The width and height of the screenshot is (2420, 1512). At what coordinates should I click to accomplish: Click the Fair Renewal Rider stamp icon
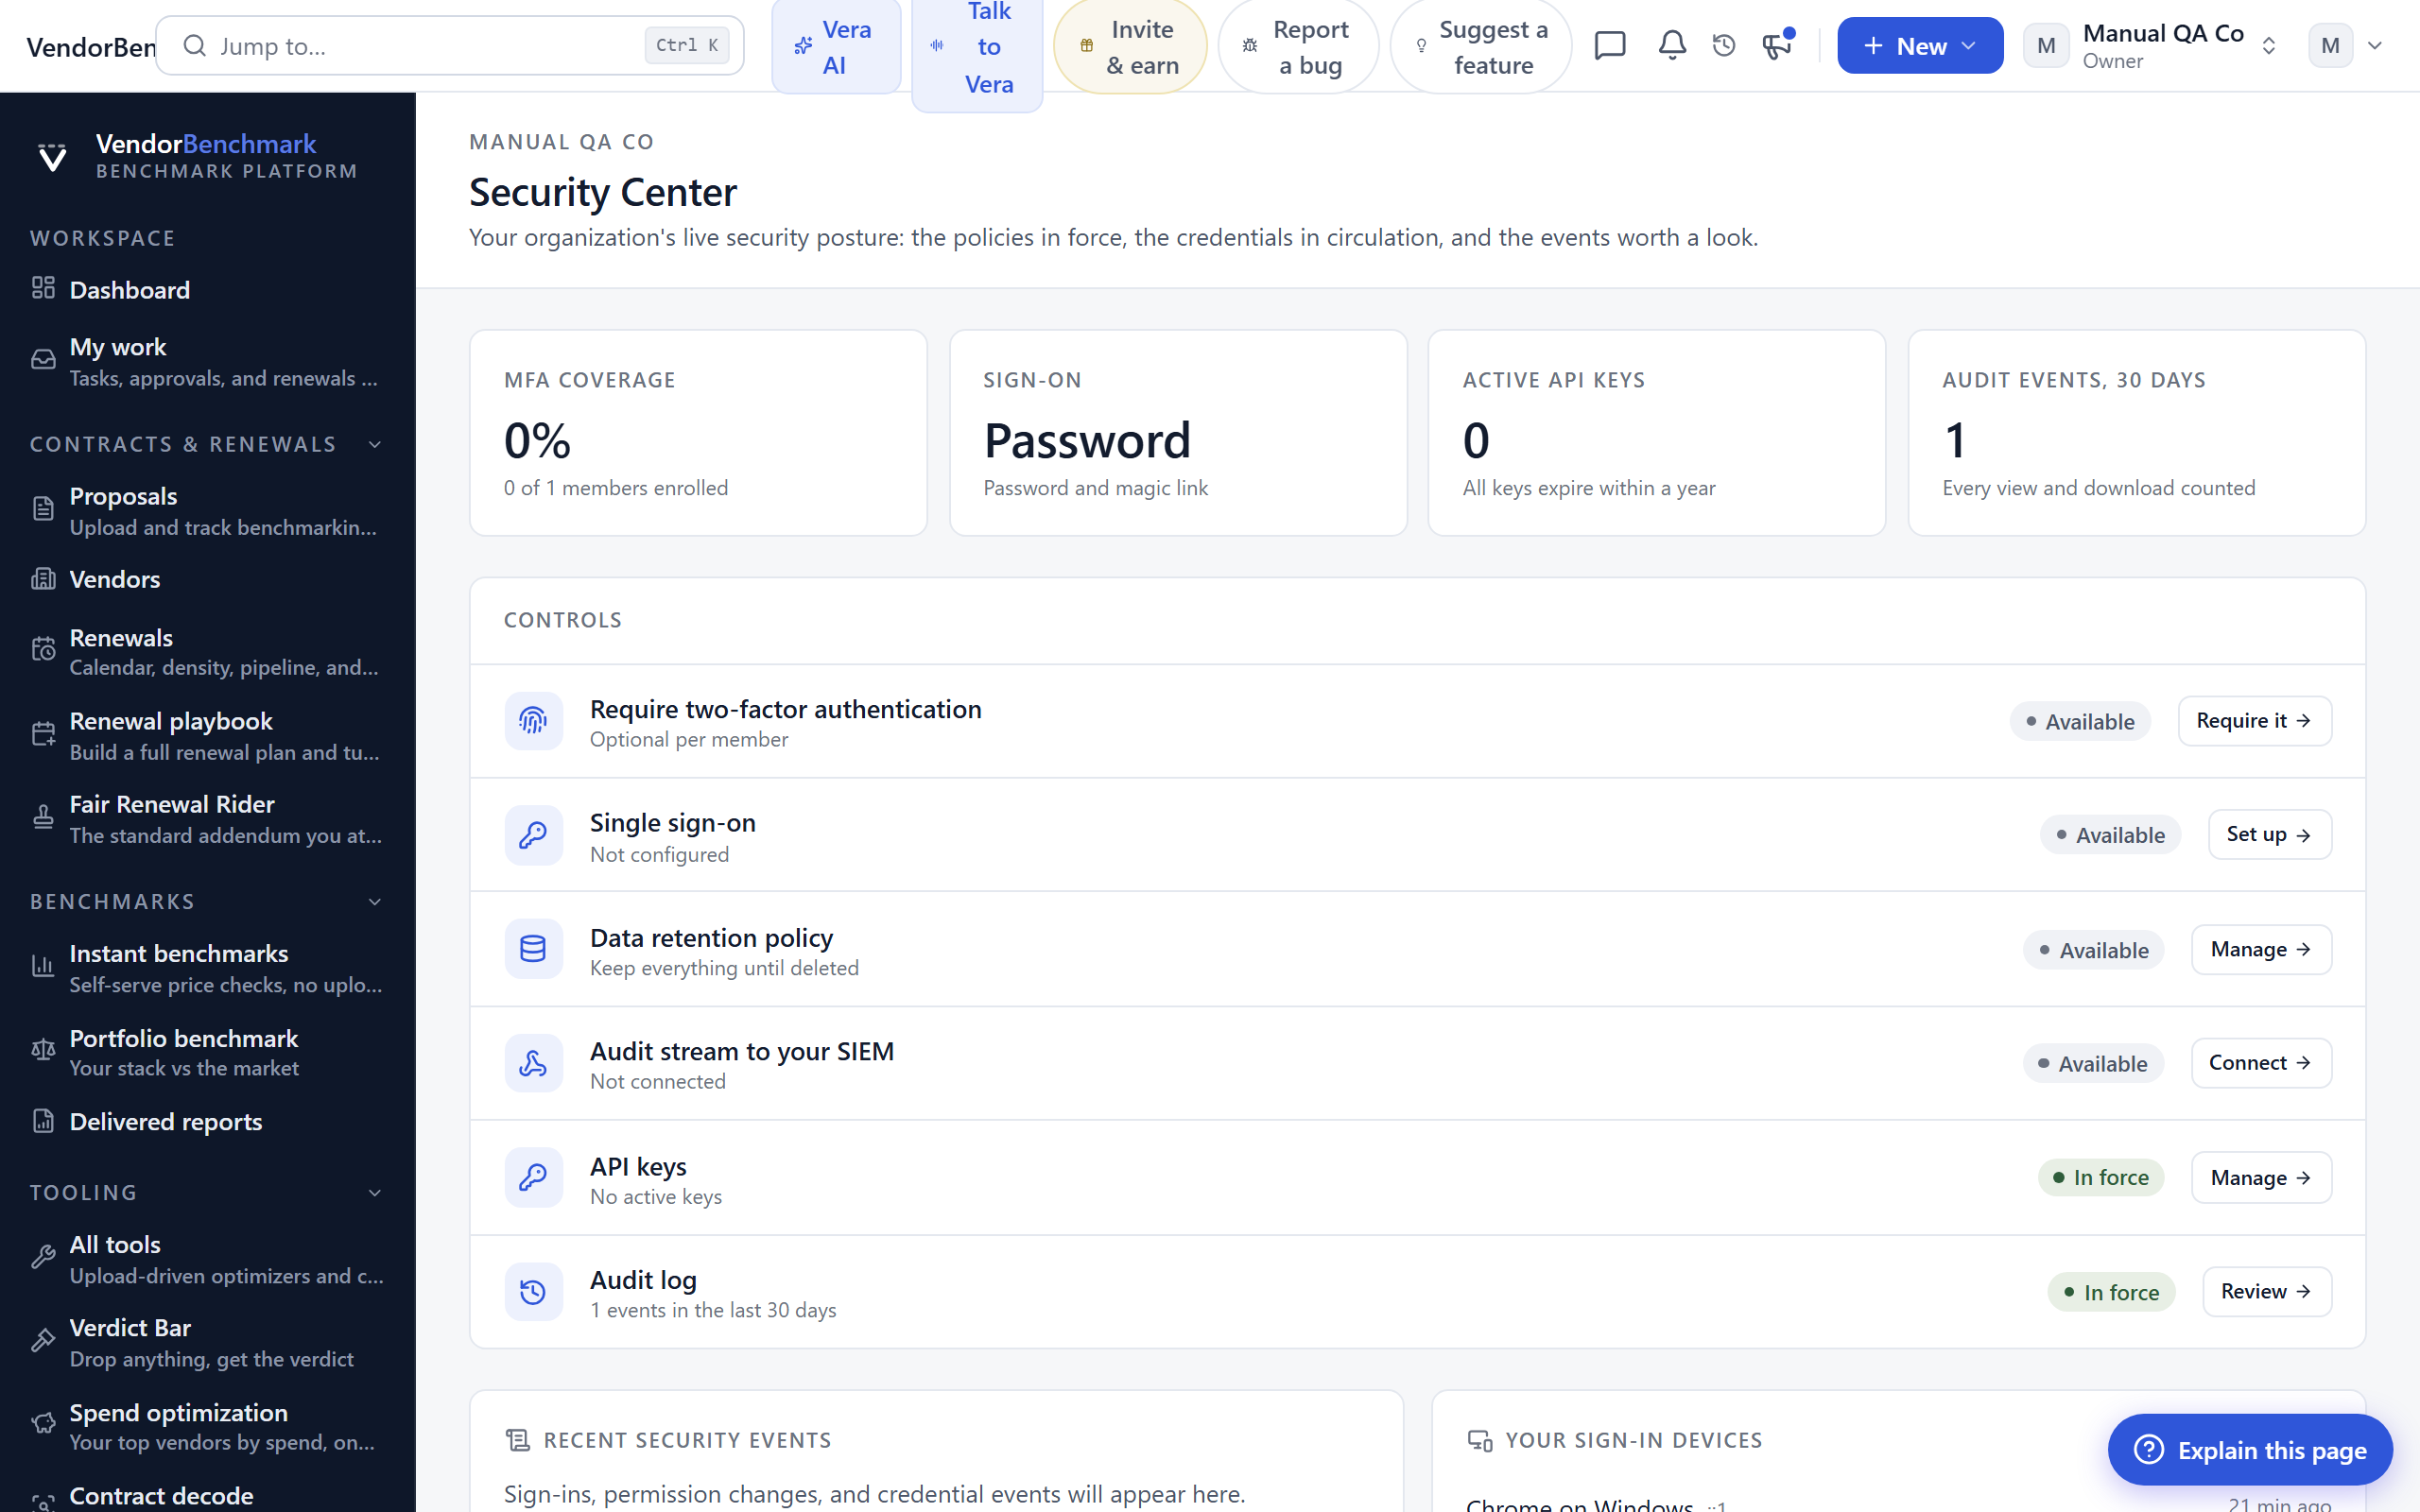click(x=43, y=818)
